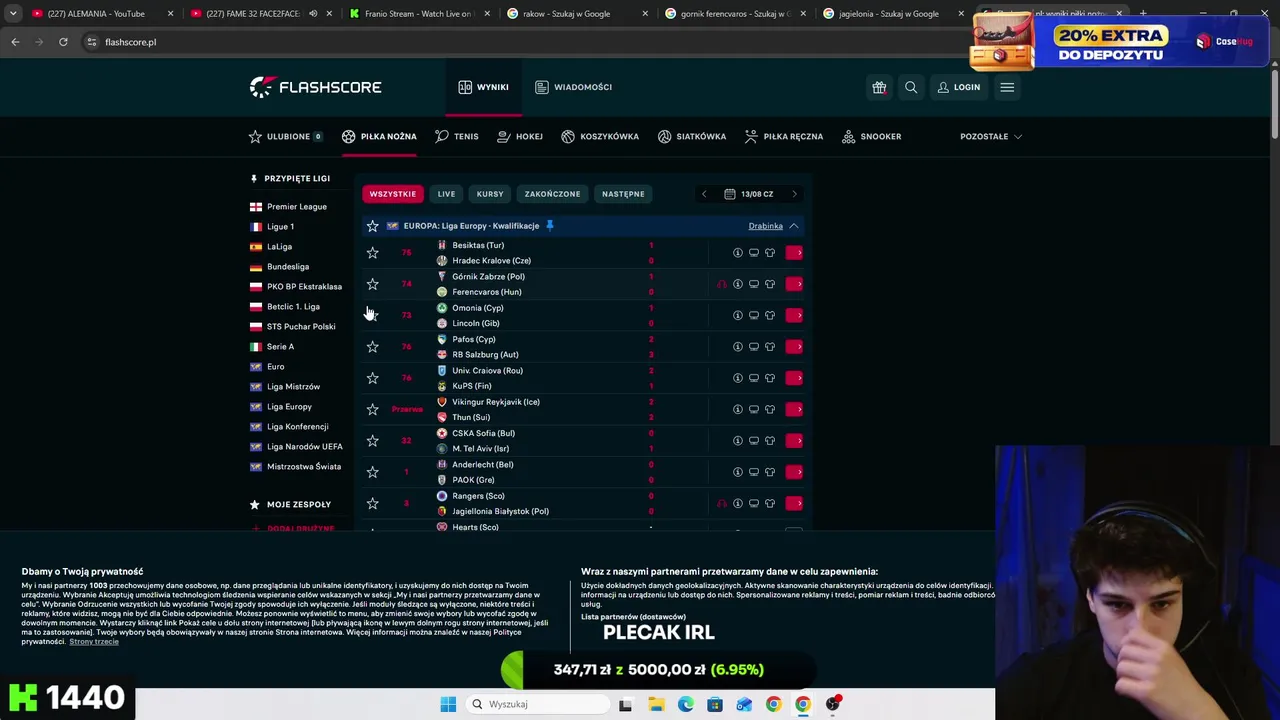Collapse the Liga Europy Kwalifikacje section
The image size is (1280, 720).
pos(793,226)
